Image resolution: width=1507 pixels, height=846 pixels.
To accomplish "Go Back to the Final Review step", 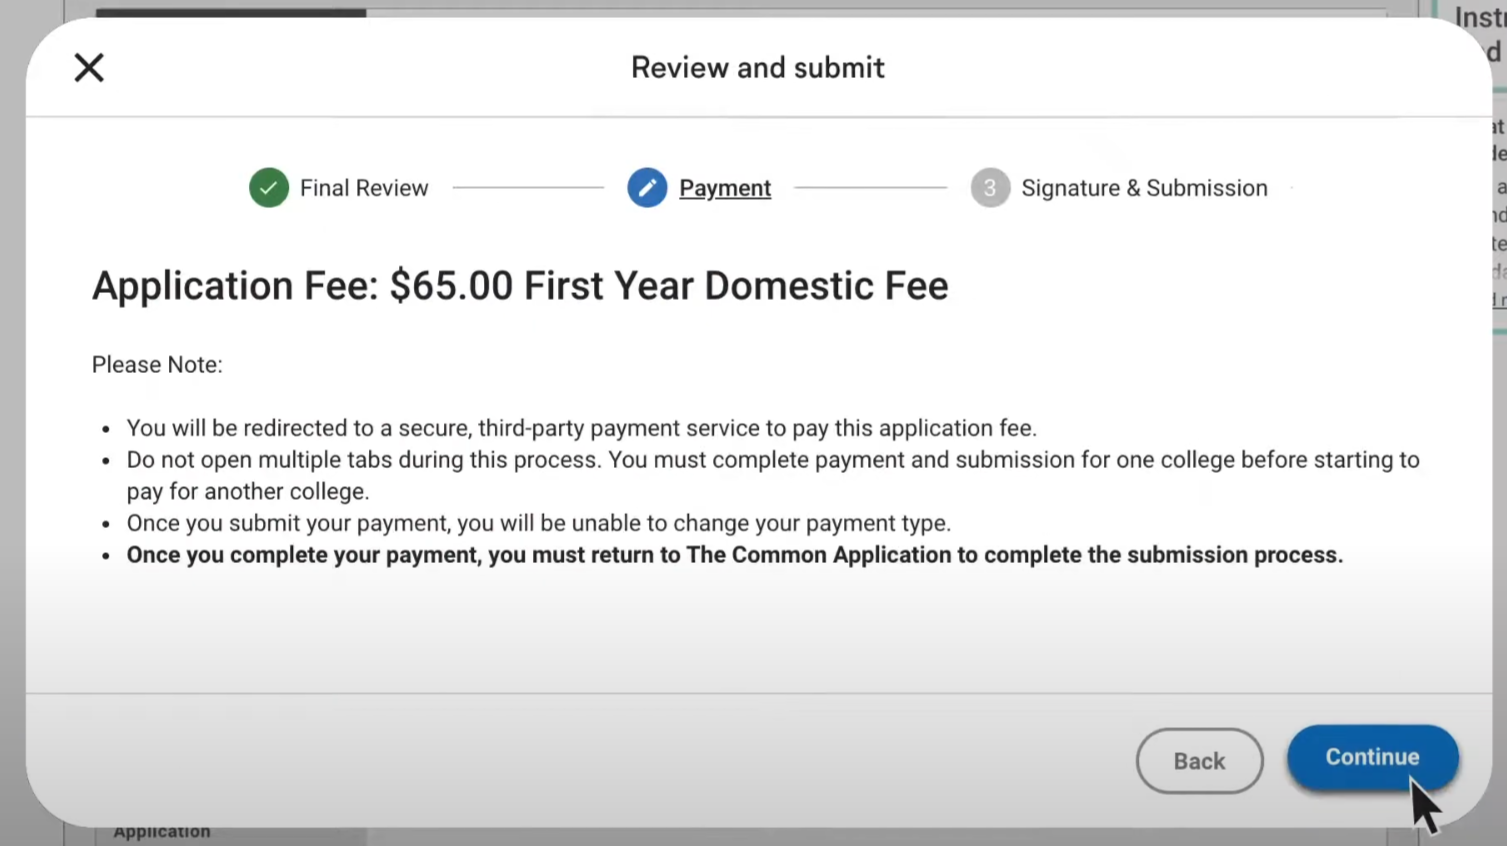I will 1199,761.
